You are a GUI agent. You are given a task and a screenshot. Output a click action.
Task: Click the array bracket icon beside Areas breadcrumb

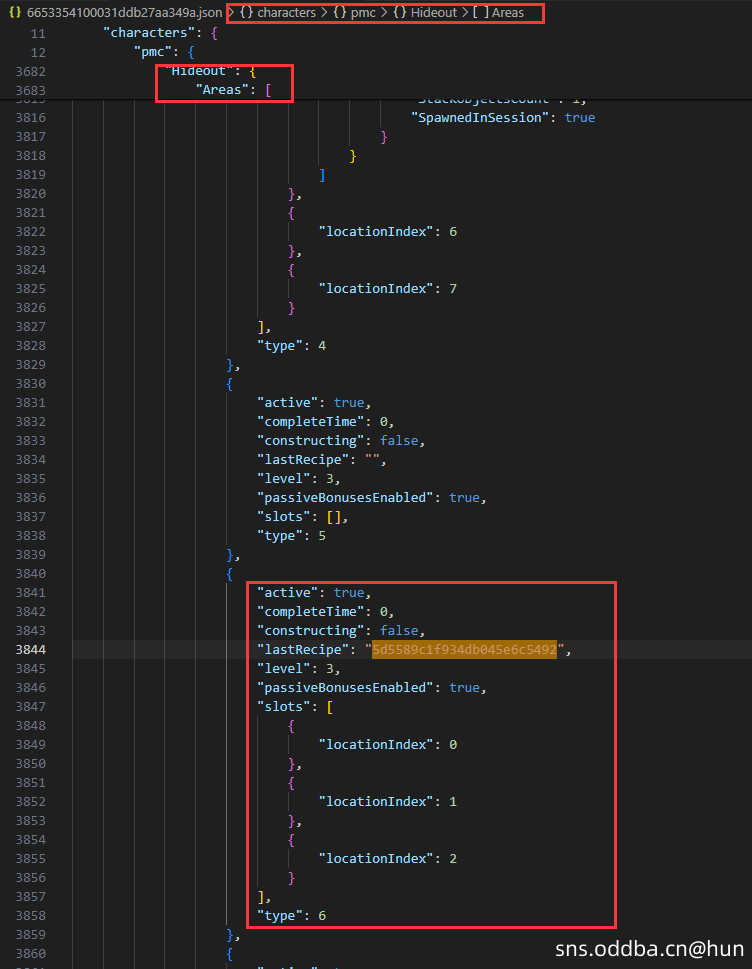480,13
